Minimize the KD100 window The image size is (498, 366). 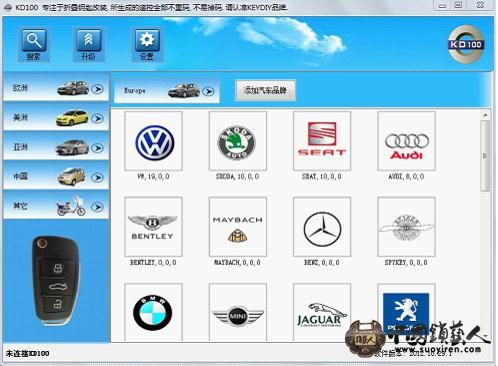442,5
